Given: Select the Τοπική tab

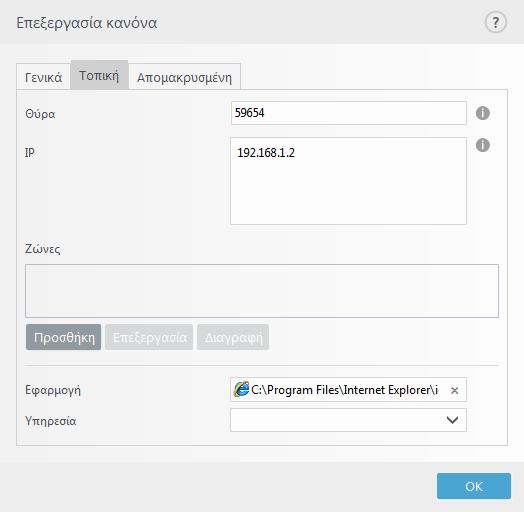Looking at the screenshot, I should tap(99, 76).
